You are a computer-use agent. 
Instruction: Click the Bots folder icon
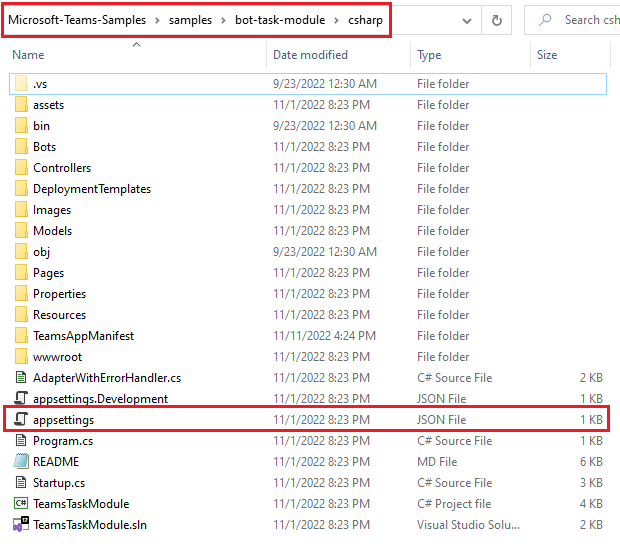pyautogui.click(x=21, y=147)
